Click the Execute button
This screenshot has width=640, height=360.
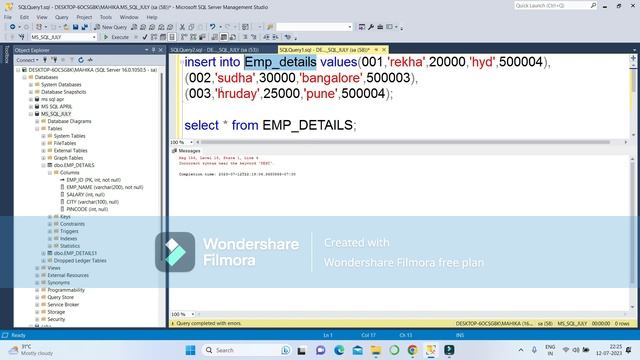(116, 37)
